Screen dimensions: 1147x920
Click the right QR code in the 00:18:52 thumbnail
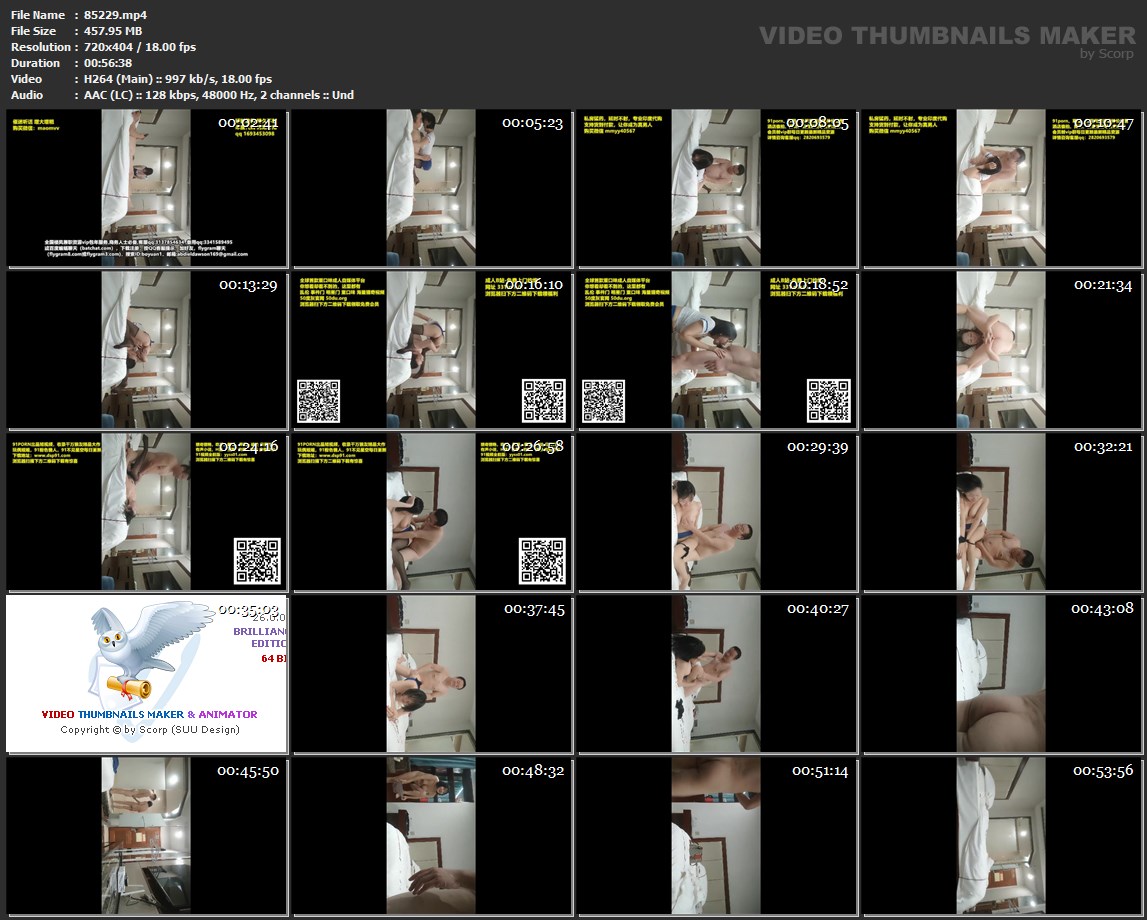829,400
